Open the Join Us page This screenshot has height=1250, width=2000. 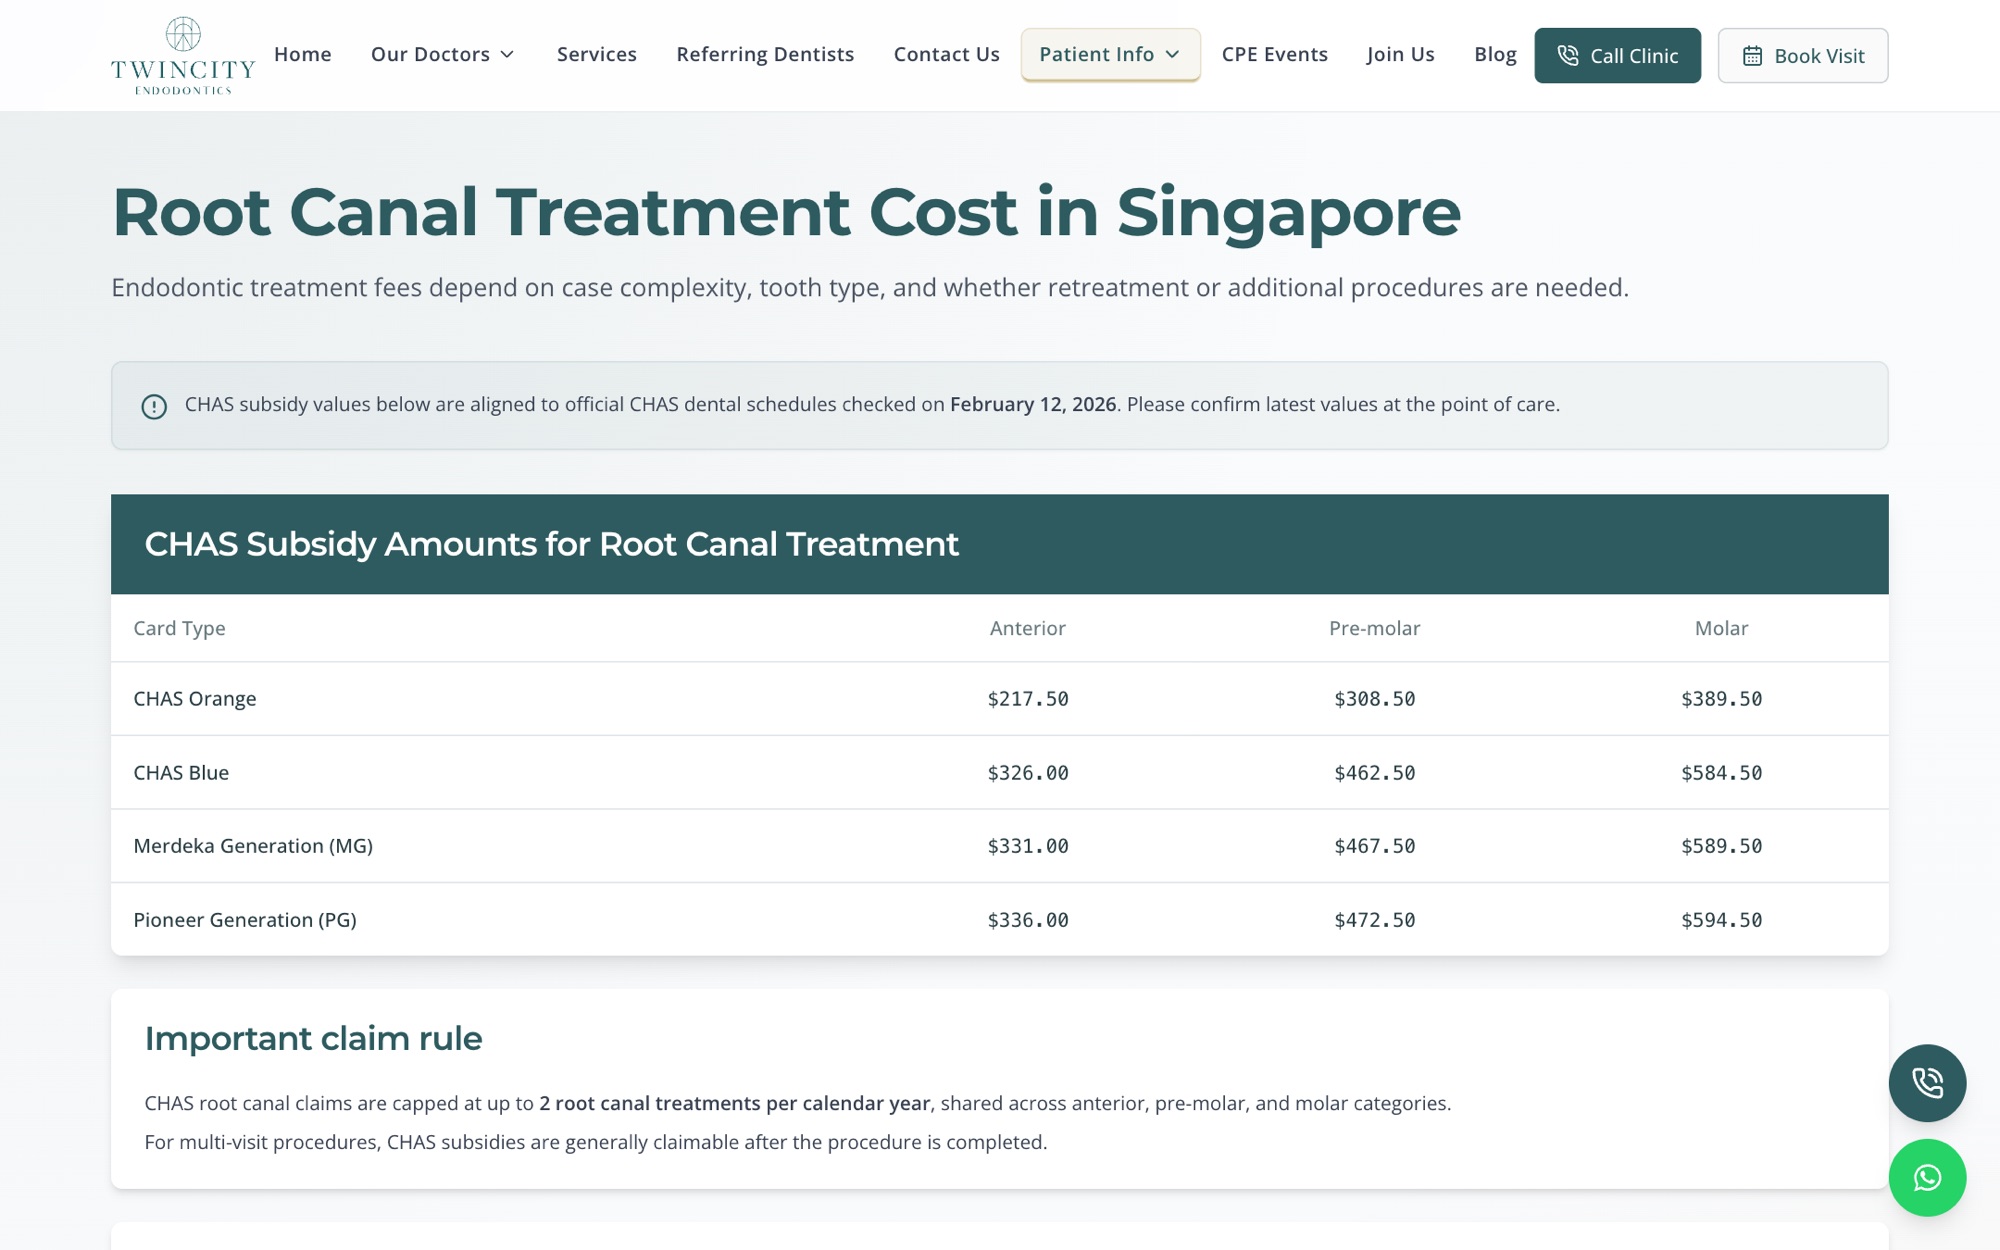(1401, 54)
